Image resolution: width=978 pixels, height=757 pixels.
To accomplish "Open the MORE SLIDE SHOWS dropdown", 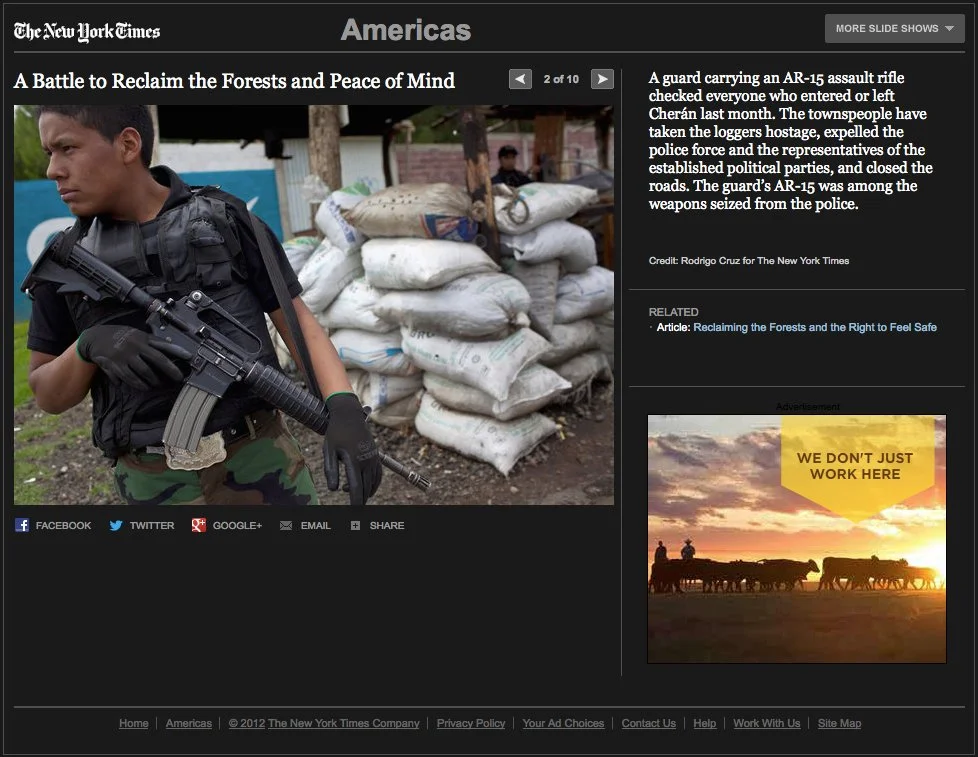I will tap(893, 29).
